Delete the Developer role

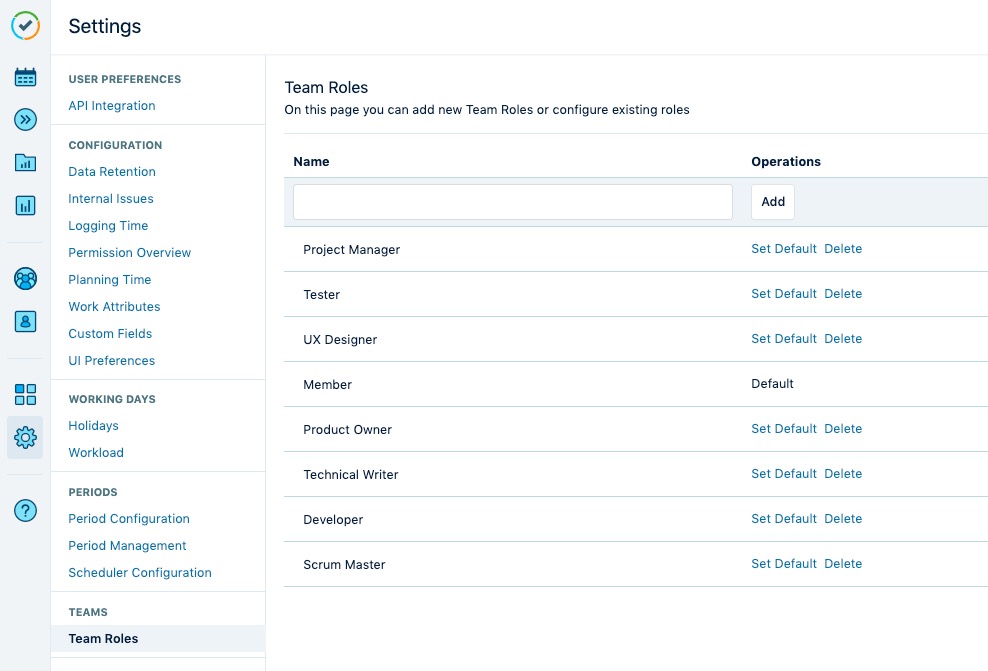pyautogui.click(x=843, y=519)
